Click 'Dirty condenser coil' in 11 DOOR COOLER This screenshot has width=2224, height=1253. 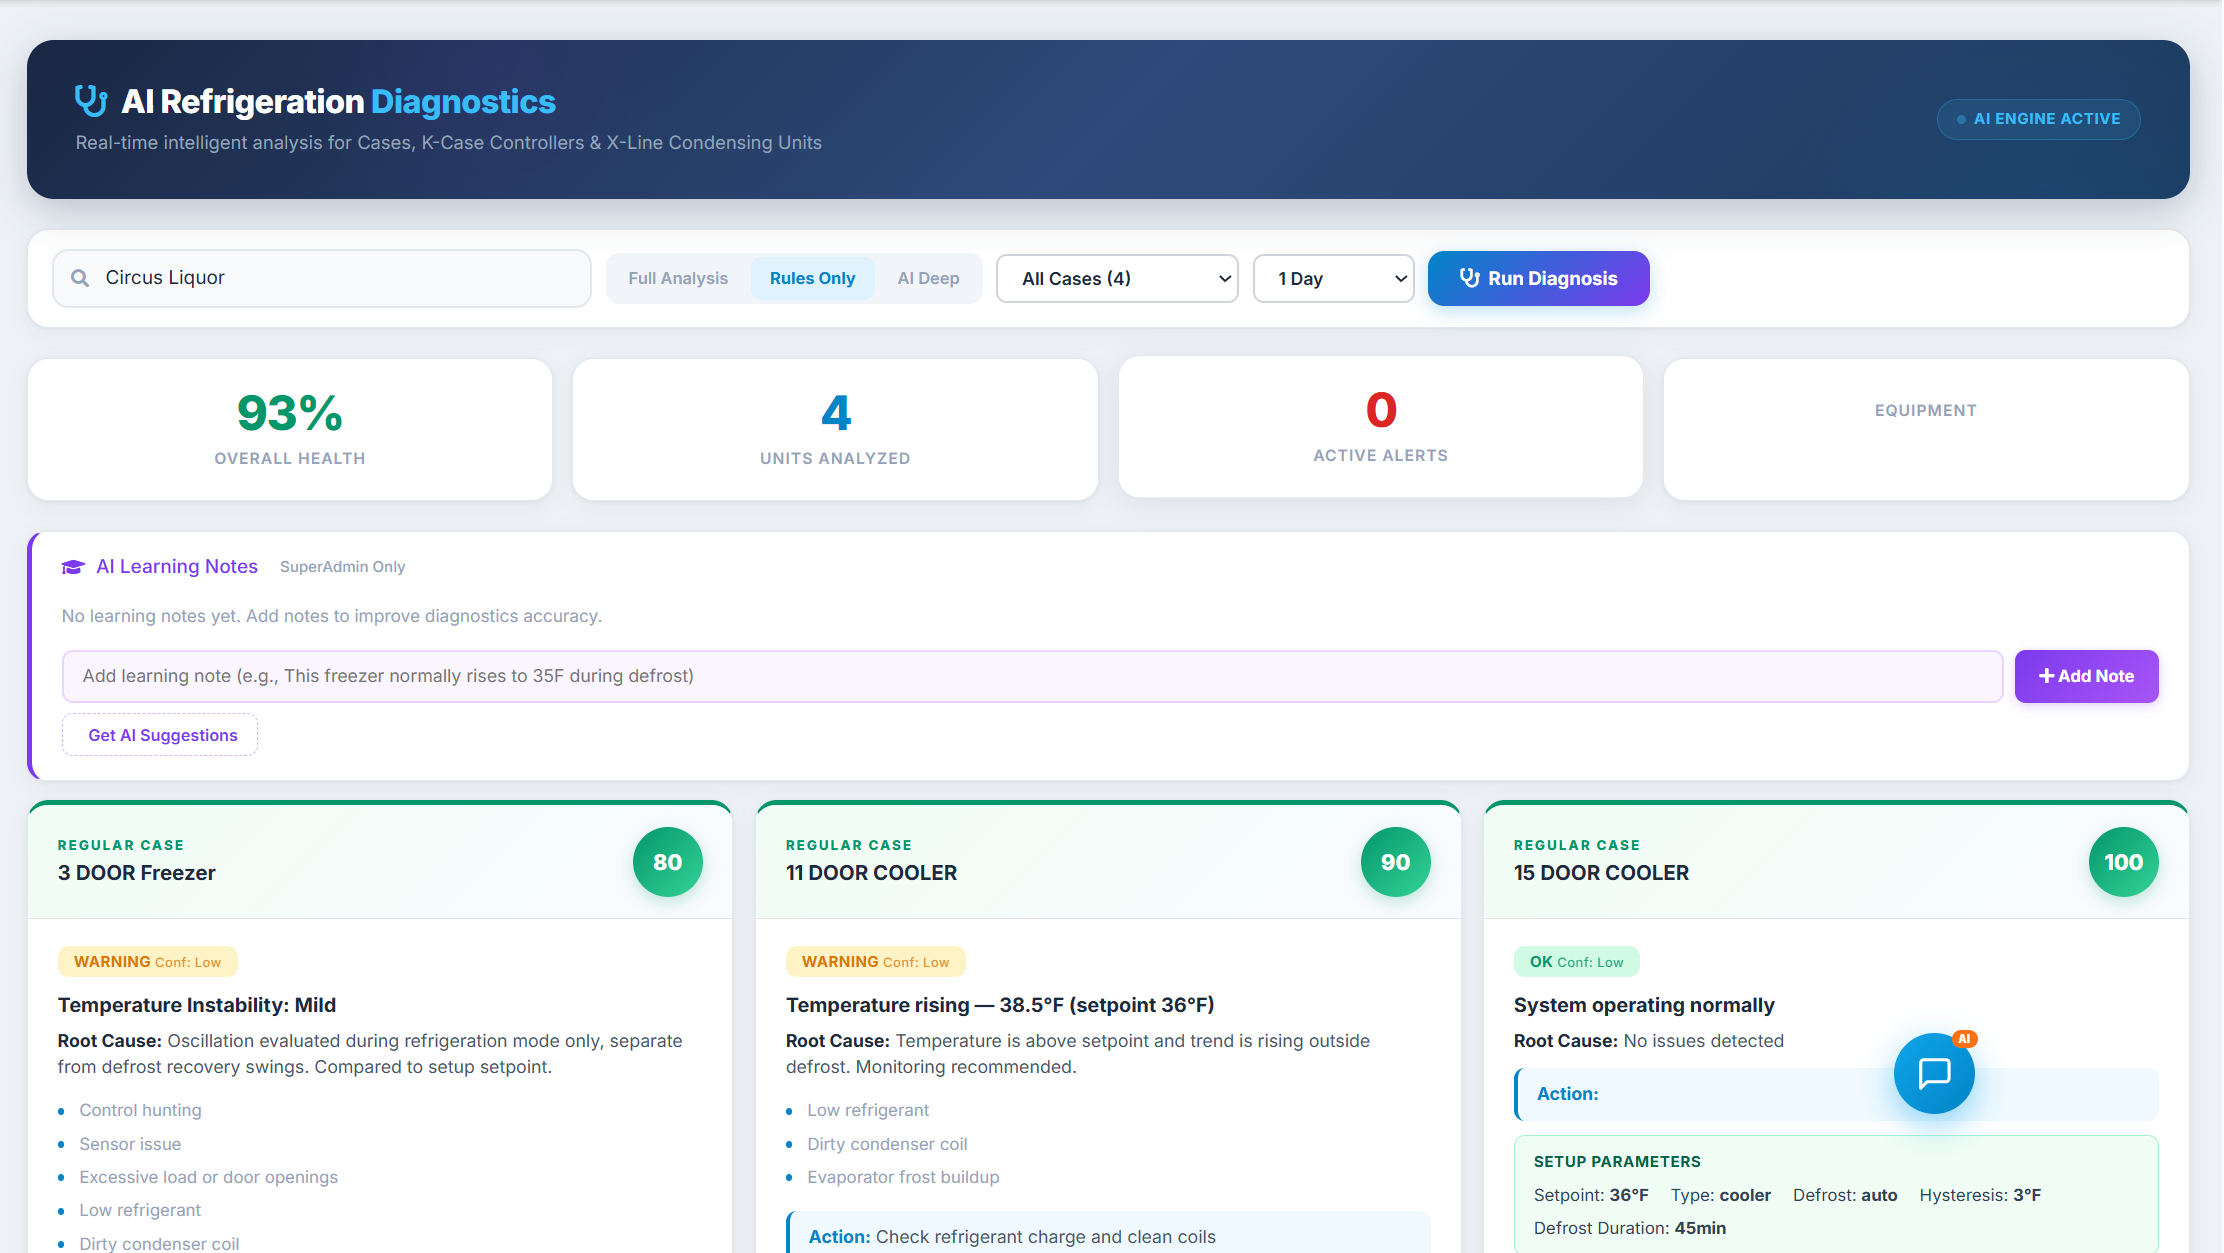tap(887, 1144)
